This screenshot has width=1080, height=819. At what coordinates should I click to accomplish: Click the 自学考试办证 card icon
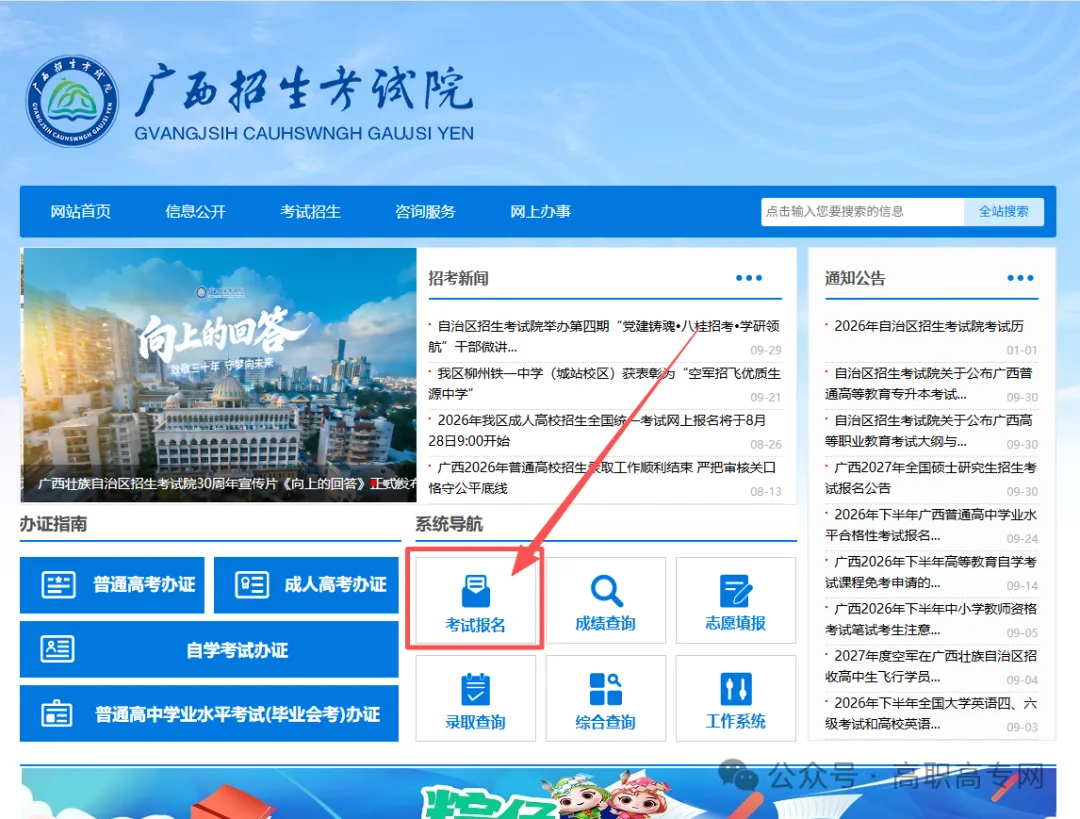(x=58, y=649)
